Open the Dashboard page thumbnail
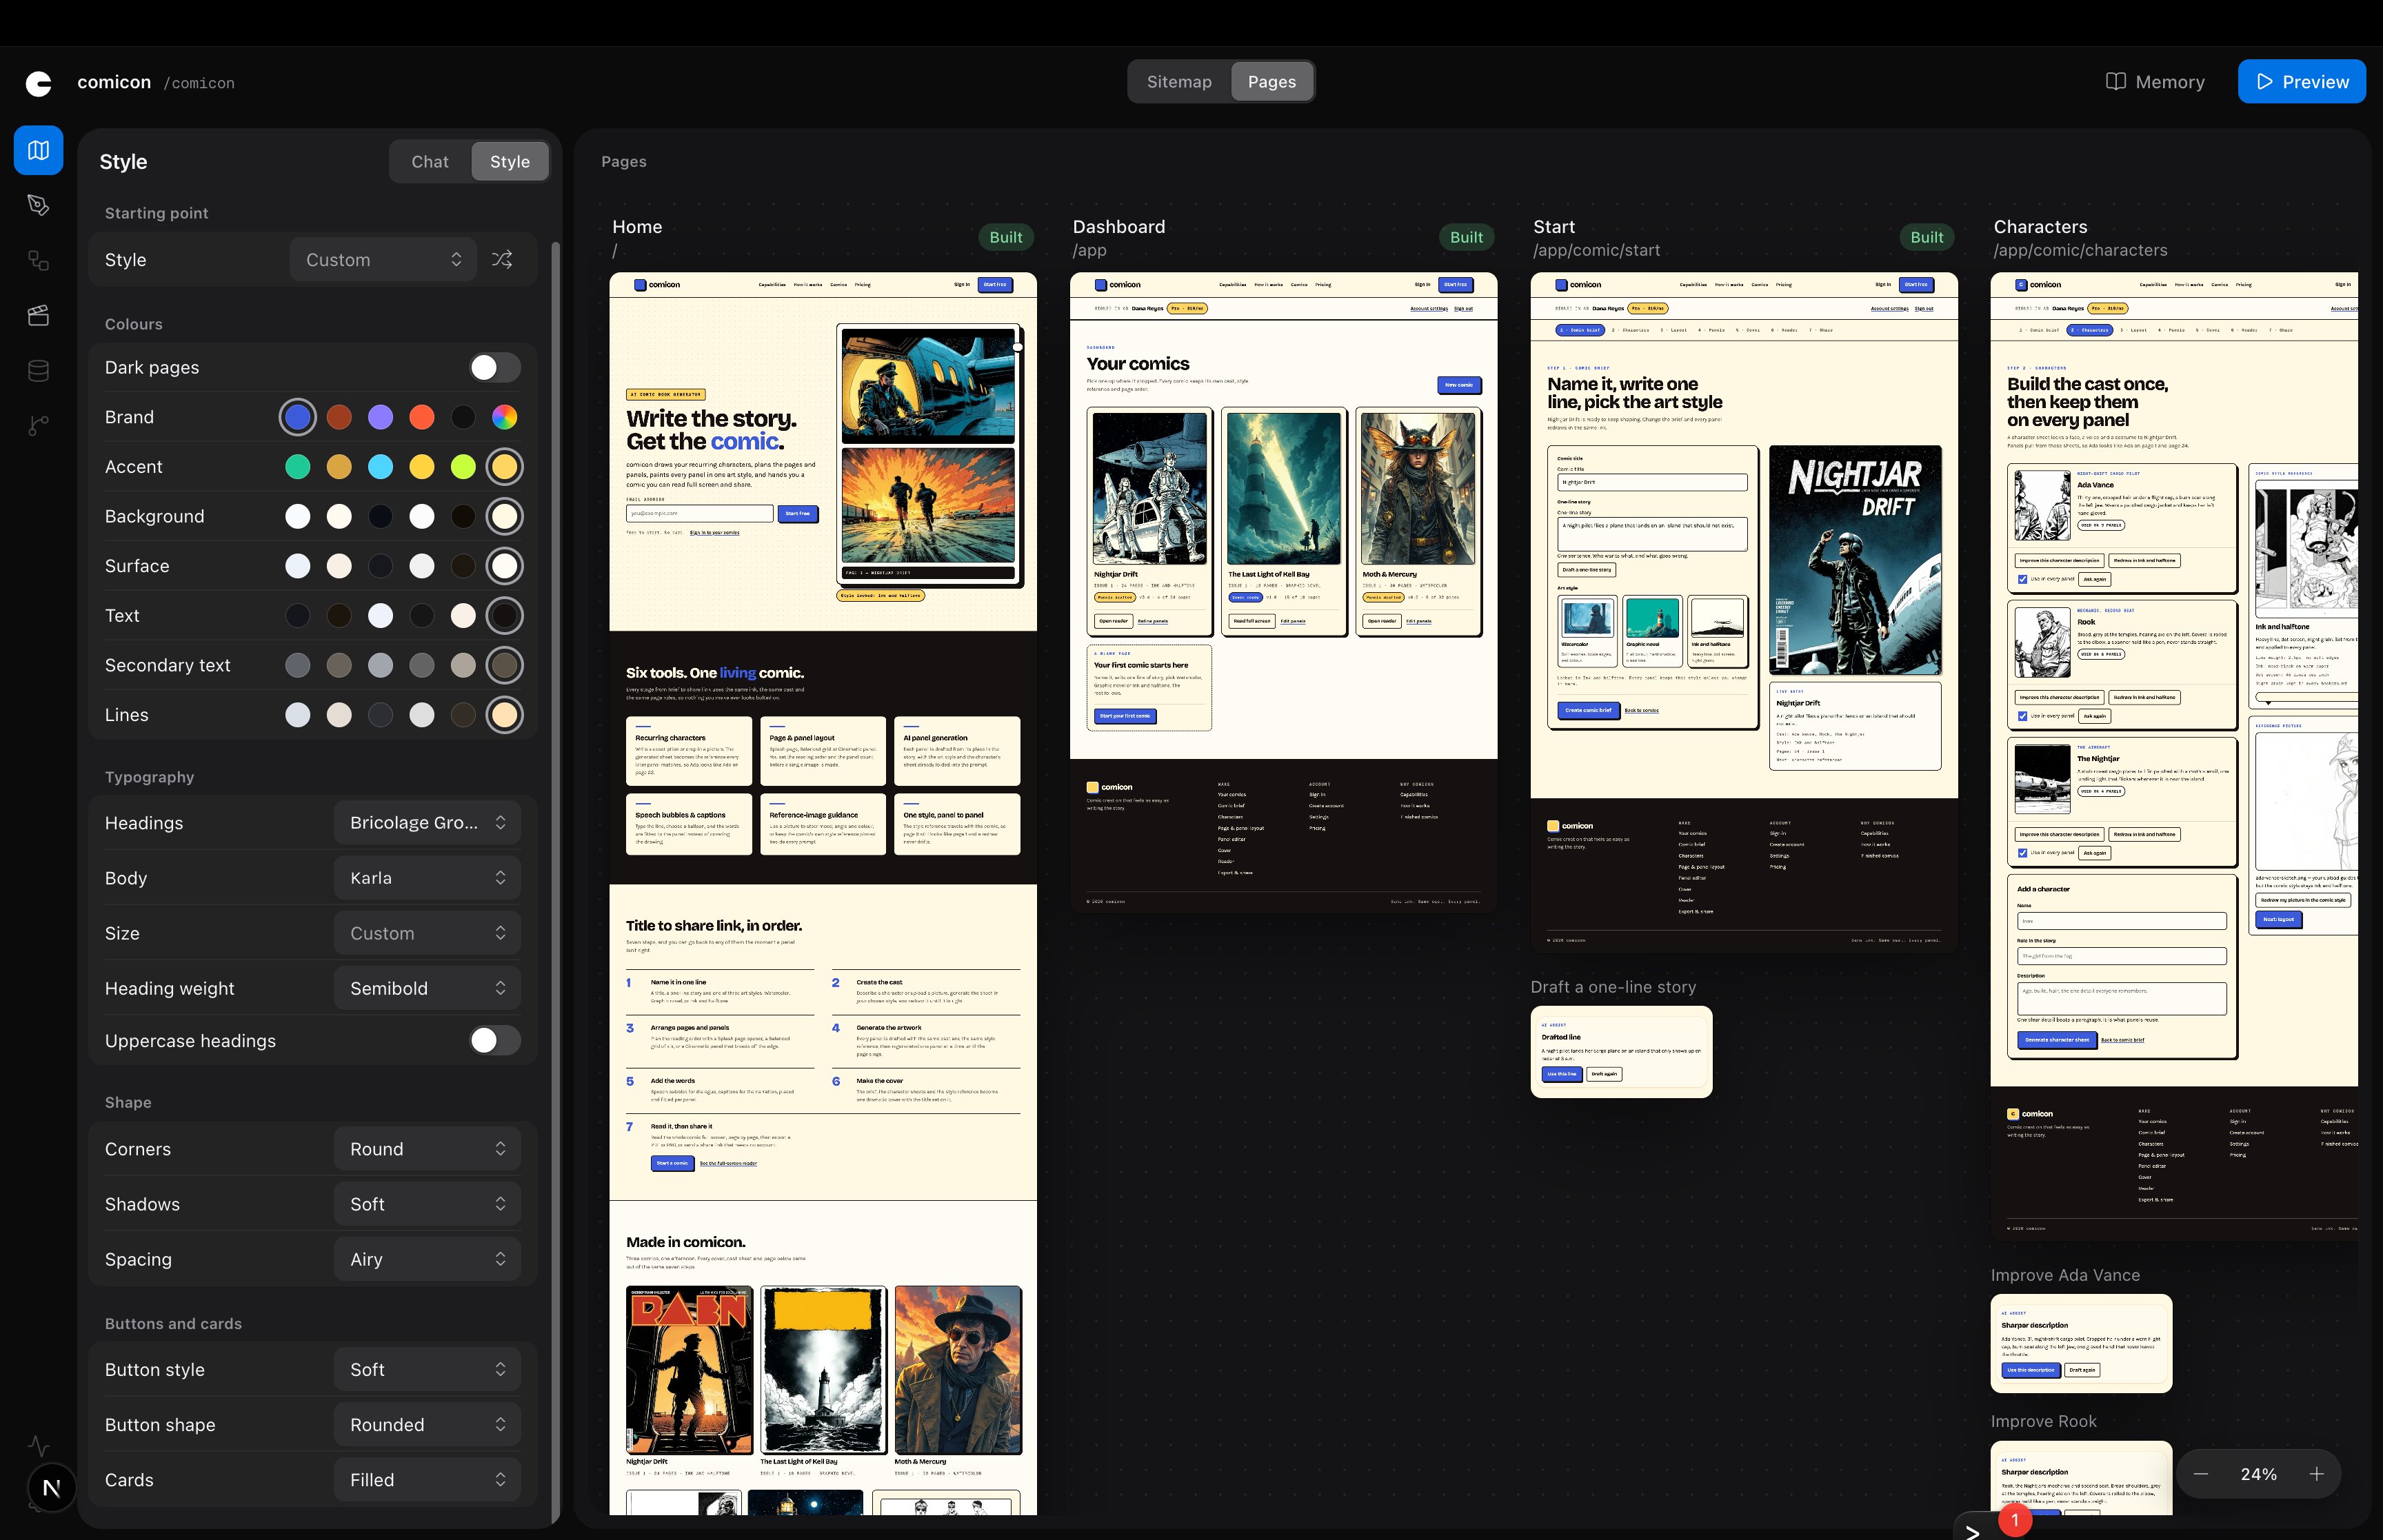The height and width of the screenshot is (1540, 2383). tap(1284, 592)
